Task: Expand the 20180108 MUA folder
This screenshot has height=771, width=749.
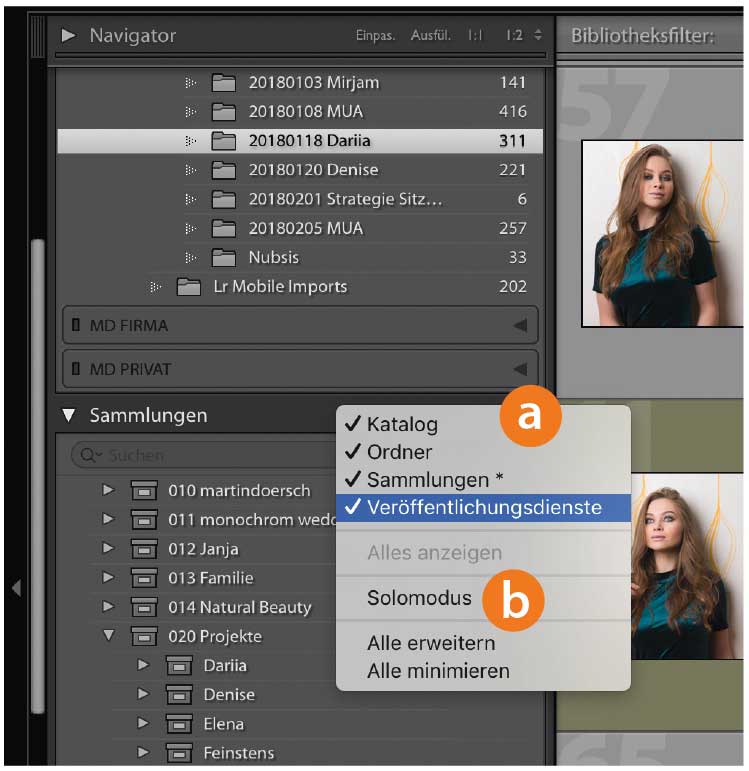Action: pyautogui.click(x=190, y=112)
